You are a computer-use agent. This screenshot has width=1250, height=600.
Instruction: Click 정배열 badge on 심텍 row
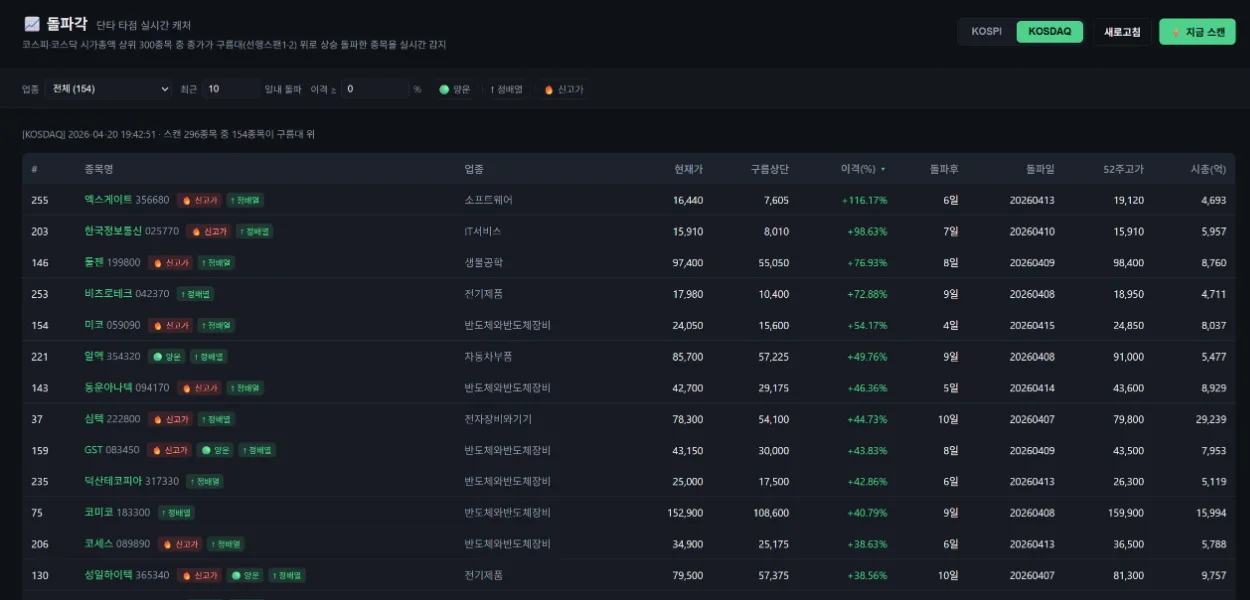pyautogui.click(x=216, y=419)
